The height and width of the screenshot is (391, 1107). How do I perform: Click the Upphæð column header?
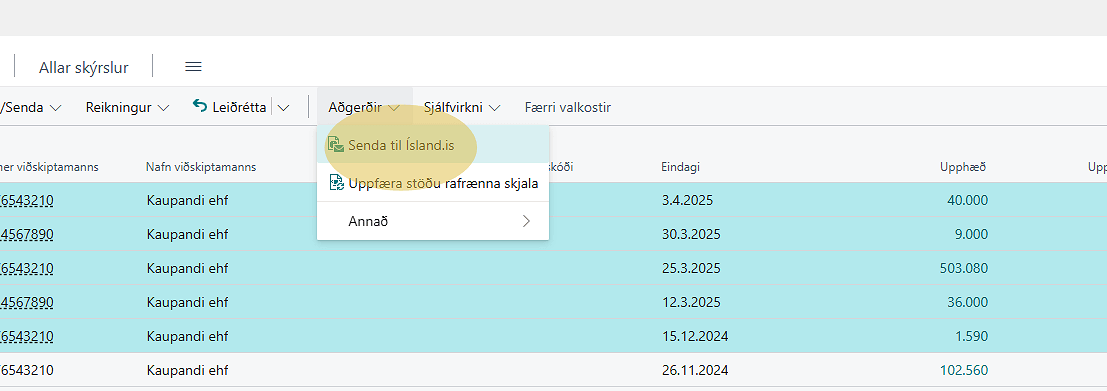(963, 167)
